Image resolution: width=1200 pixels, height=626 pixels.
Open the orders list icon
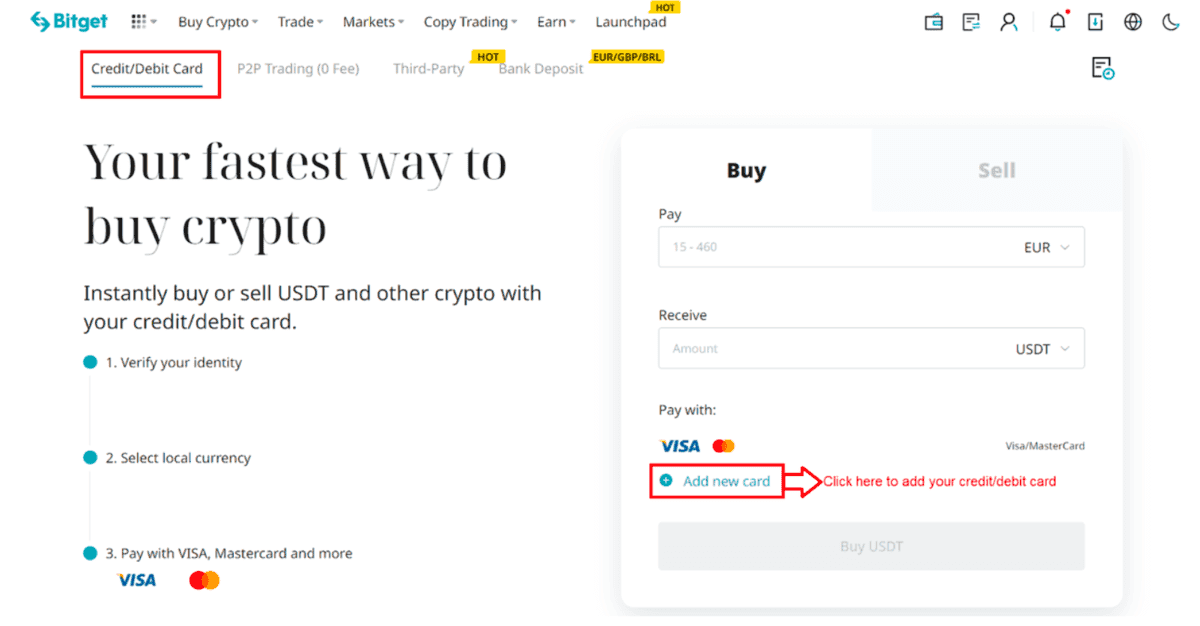[x=971, y=22]
